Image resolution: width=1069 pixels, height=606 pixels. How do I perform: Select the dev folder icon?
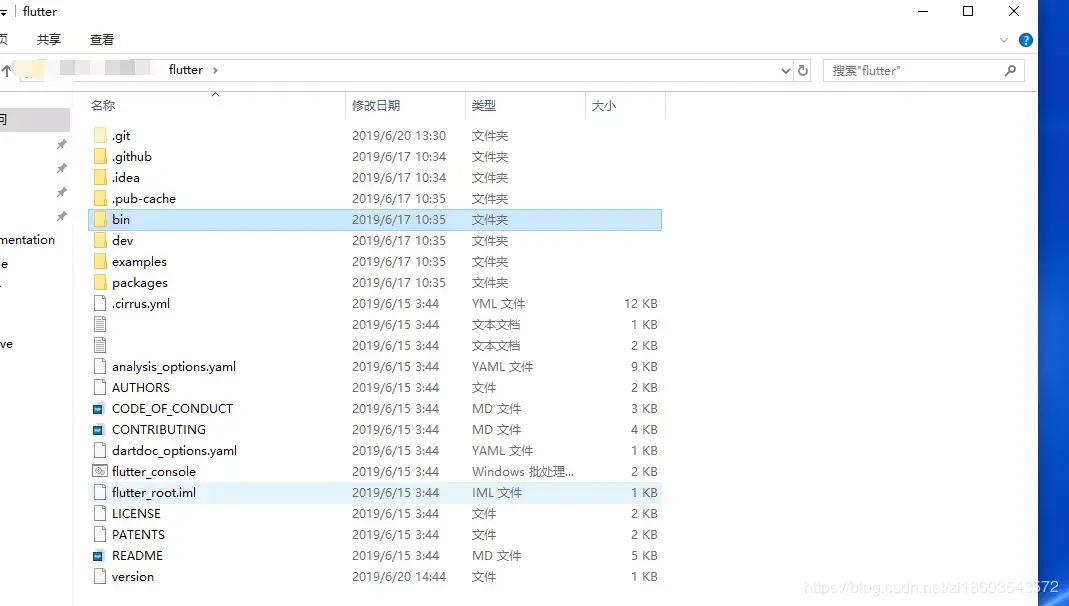(100, 241)
